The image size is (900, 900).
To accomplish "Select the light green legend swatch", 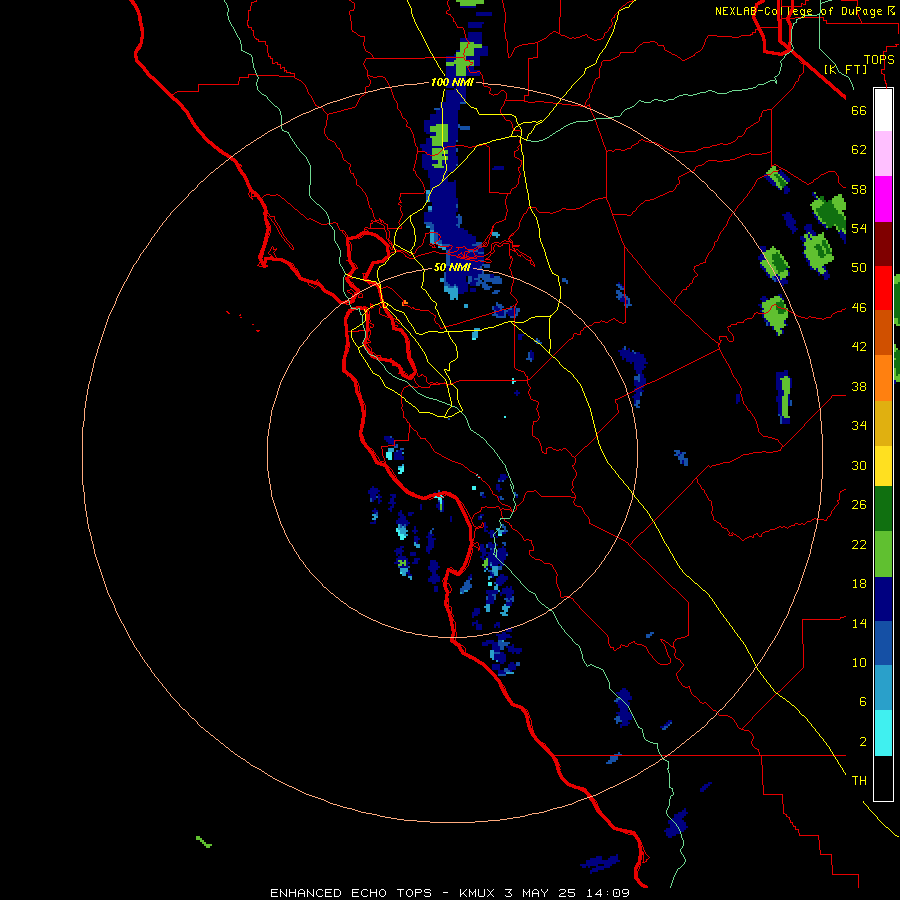I will click(883, 554).
